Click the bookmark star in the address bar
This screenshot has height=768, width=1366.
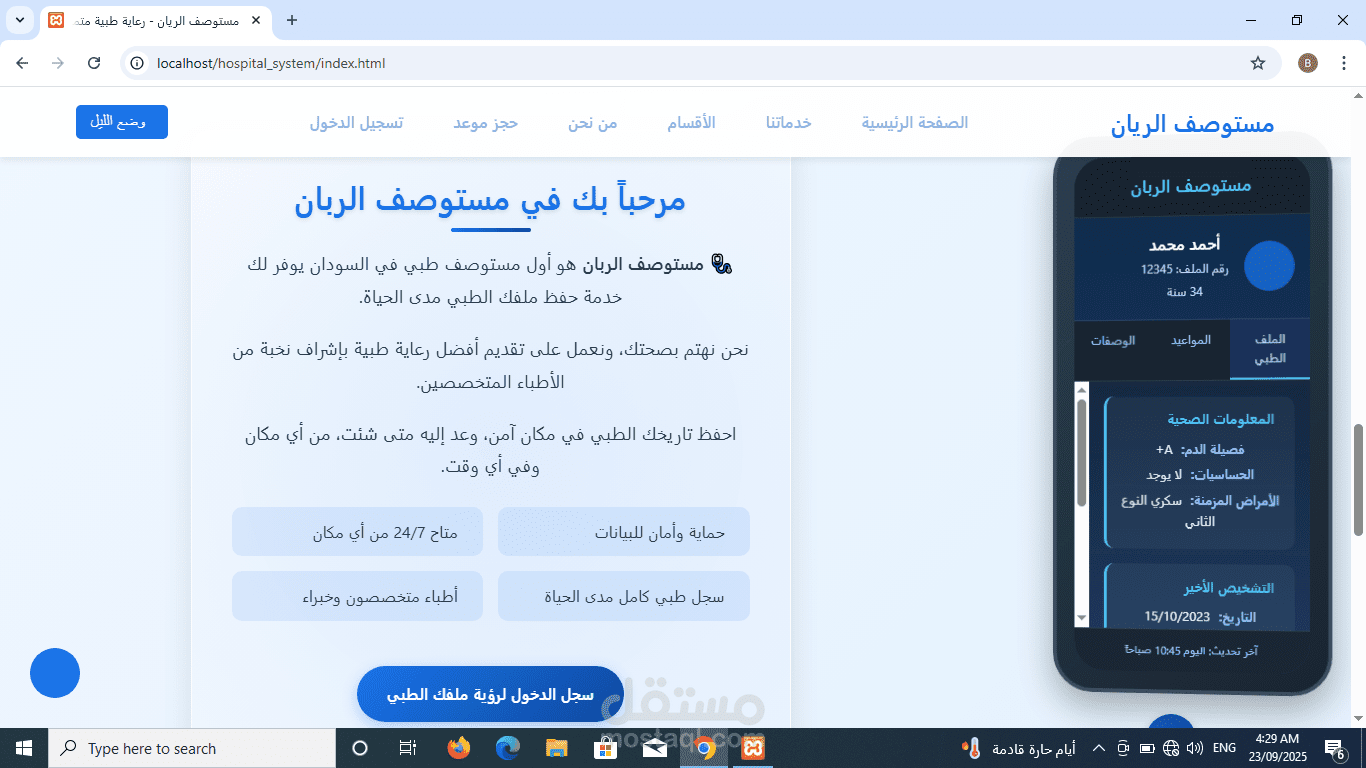coord(1259,62)
